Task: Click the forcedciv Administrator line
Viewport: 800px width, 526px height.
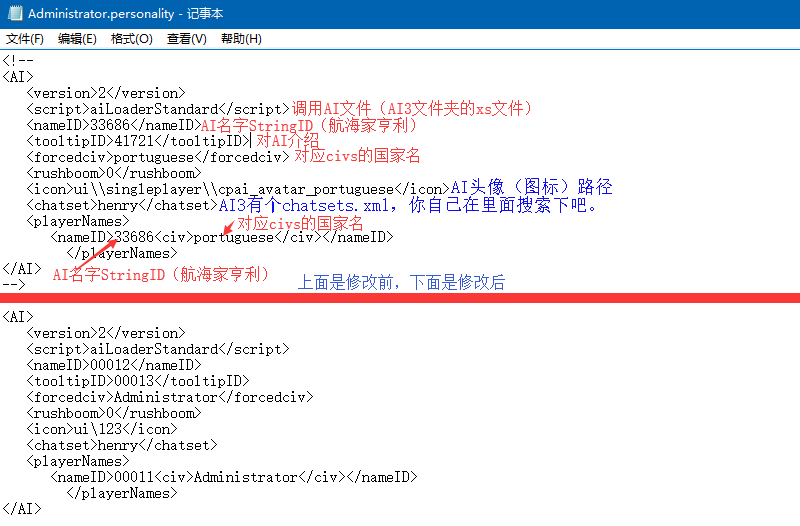Action: tap(170, 397)
